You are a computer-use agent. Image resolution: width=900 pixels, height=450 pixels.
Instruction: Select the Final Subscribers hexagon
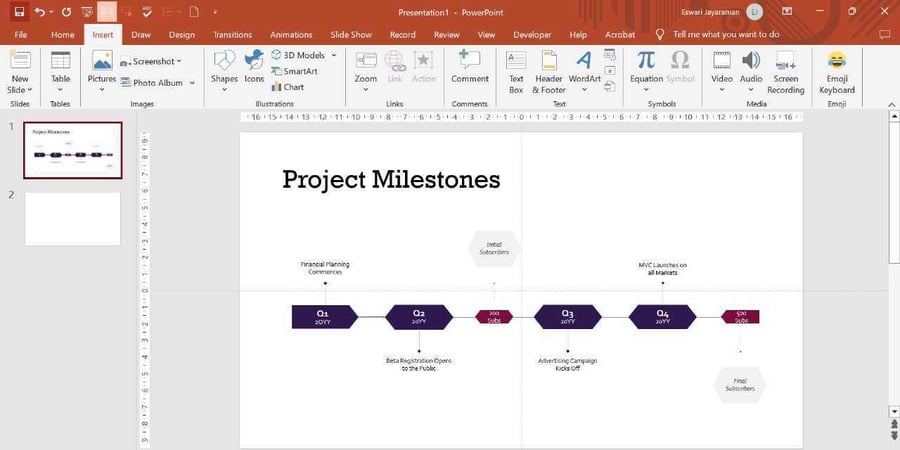tap(740, 385)
